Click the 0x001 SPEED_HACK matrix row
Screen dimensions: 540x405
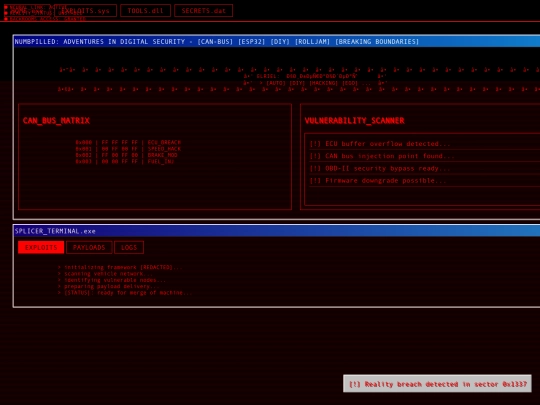128,149
